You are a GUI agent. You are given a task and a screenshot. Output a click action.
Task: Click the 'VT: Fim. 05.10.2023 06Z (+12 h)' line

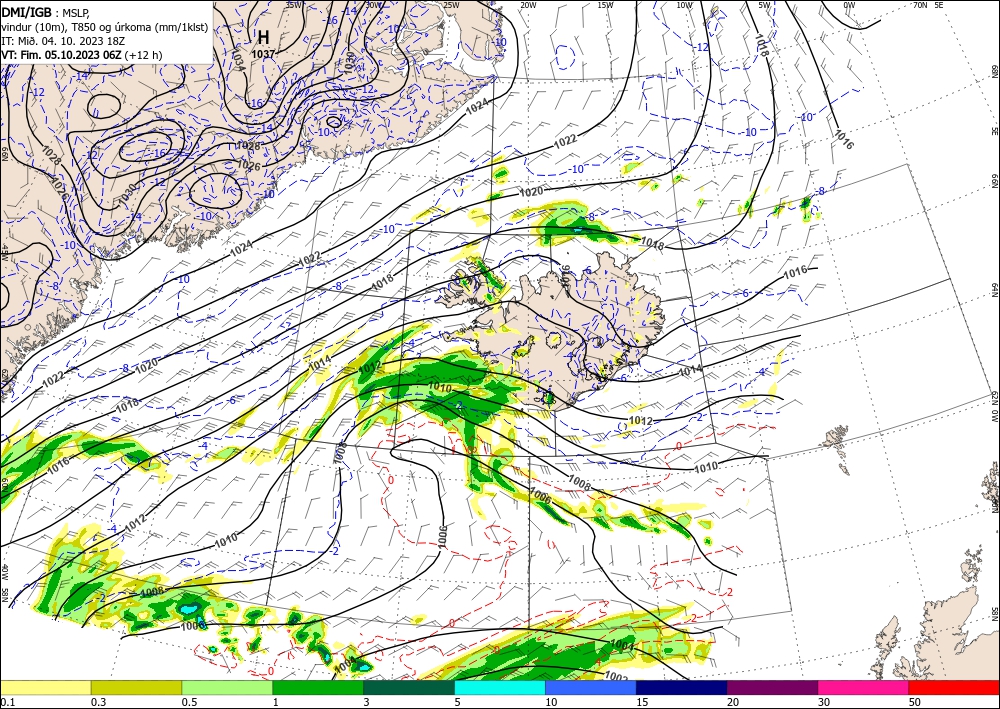(82, 55)
